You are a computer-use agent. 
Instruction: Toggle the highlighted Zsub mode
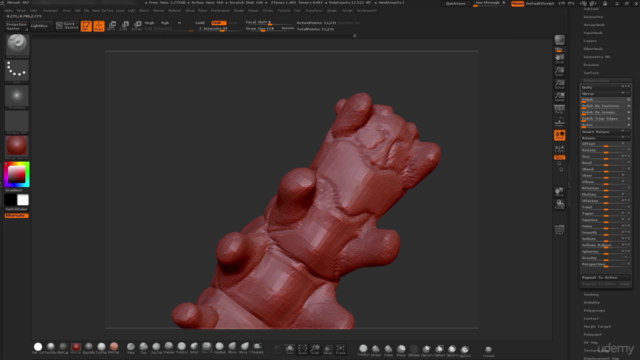tap(218, 23)
